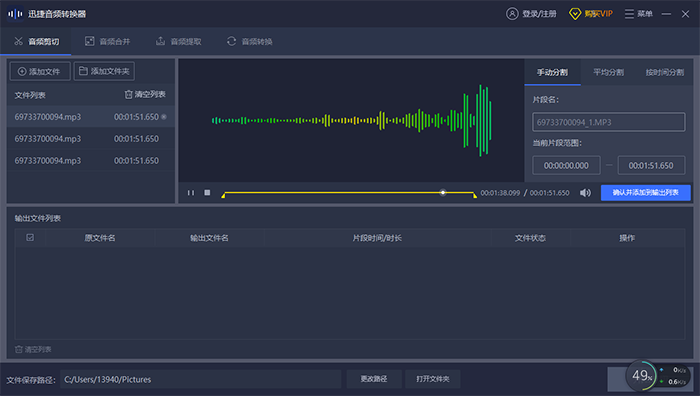
Task: Click the 打开文件夹 button
Action: pos(433,379)
